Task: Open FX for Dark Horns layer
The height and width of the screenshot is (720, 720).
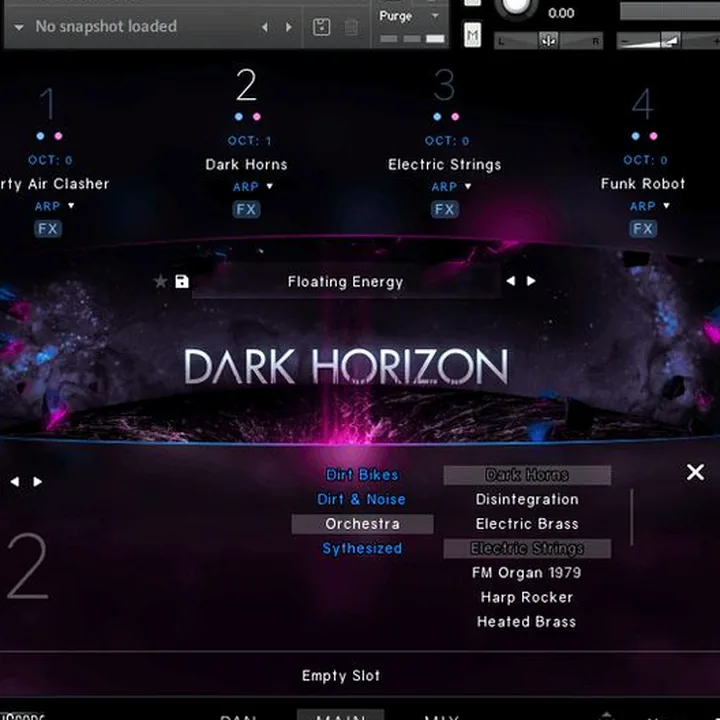Action: pos(246,209)
